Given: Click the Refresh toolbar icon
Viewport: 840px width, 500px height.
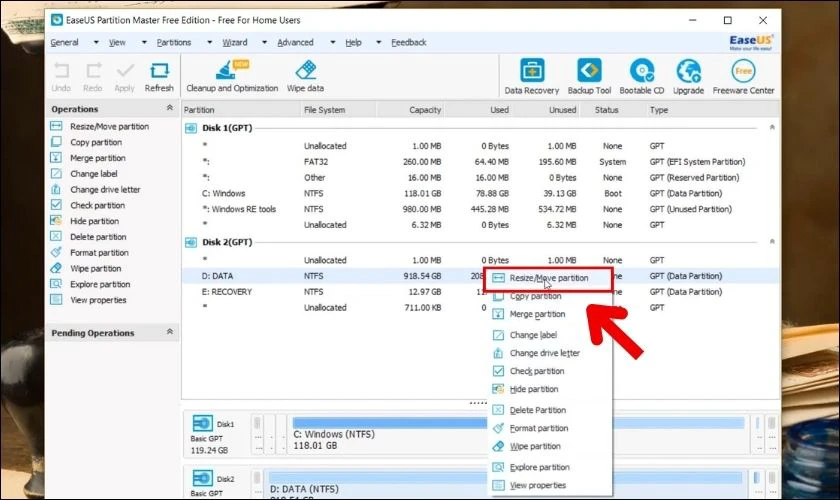Looking at the screenshot, I should tap(159, 77).
